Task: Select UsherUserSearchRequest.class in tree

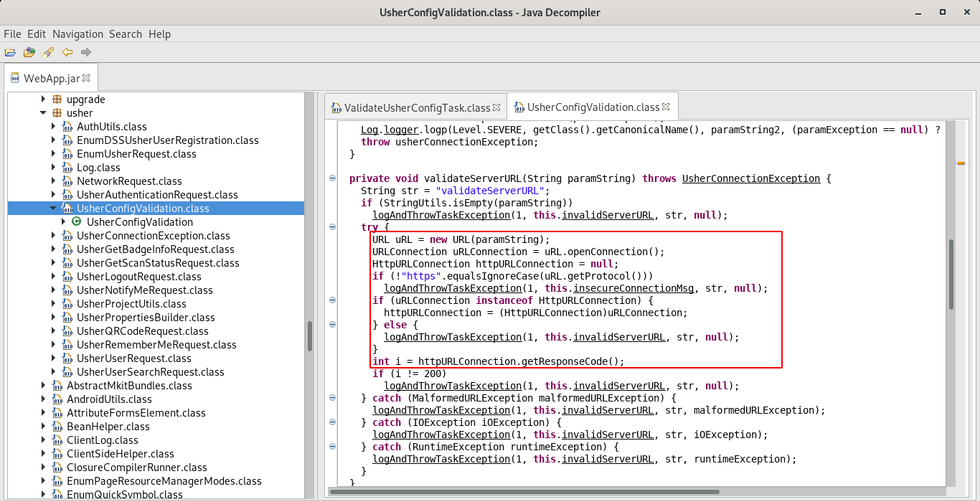Action: tap(150, 372)
